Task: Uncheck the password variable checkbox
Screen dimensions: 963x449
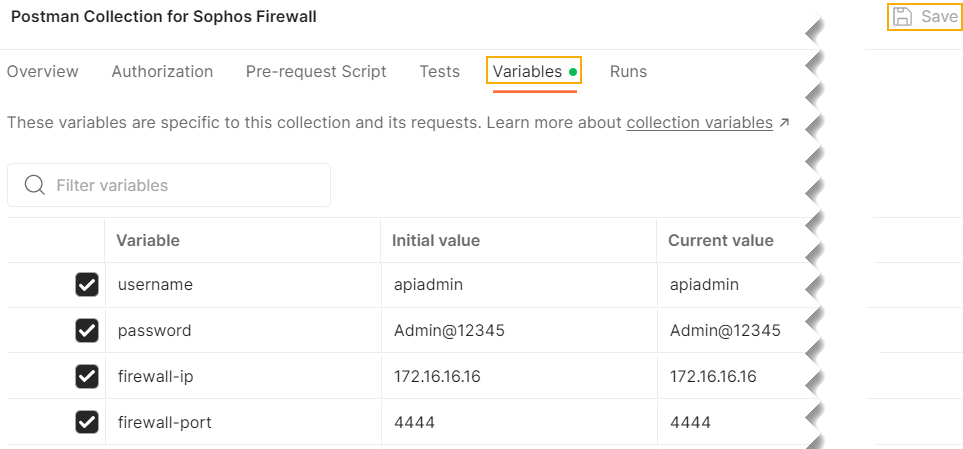Action: [x=87, y=330]
